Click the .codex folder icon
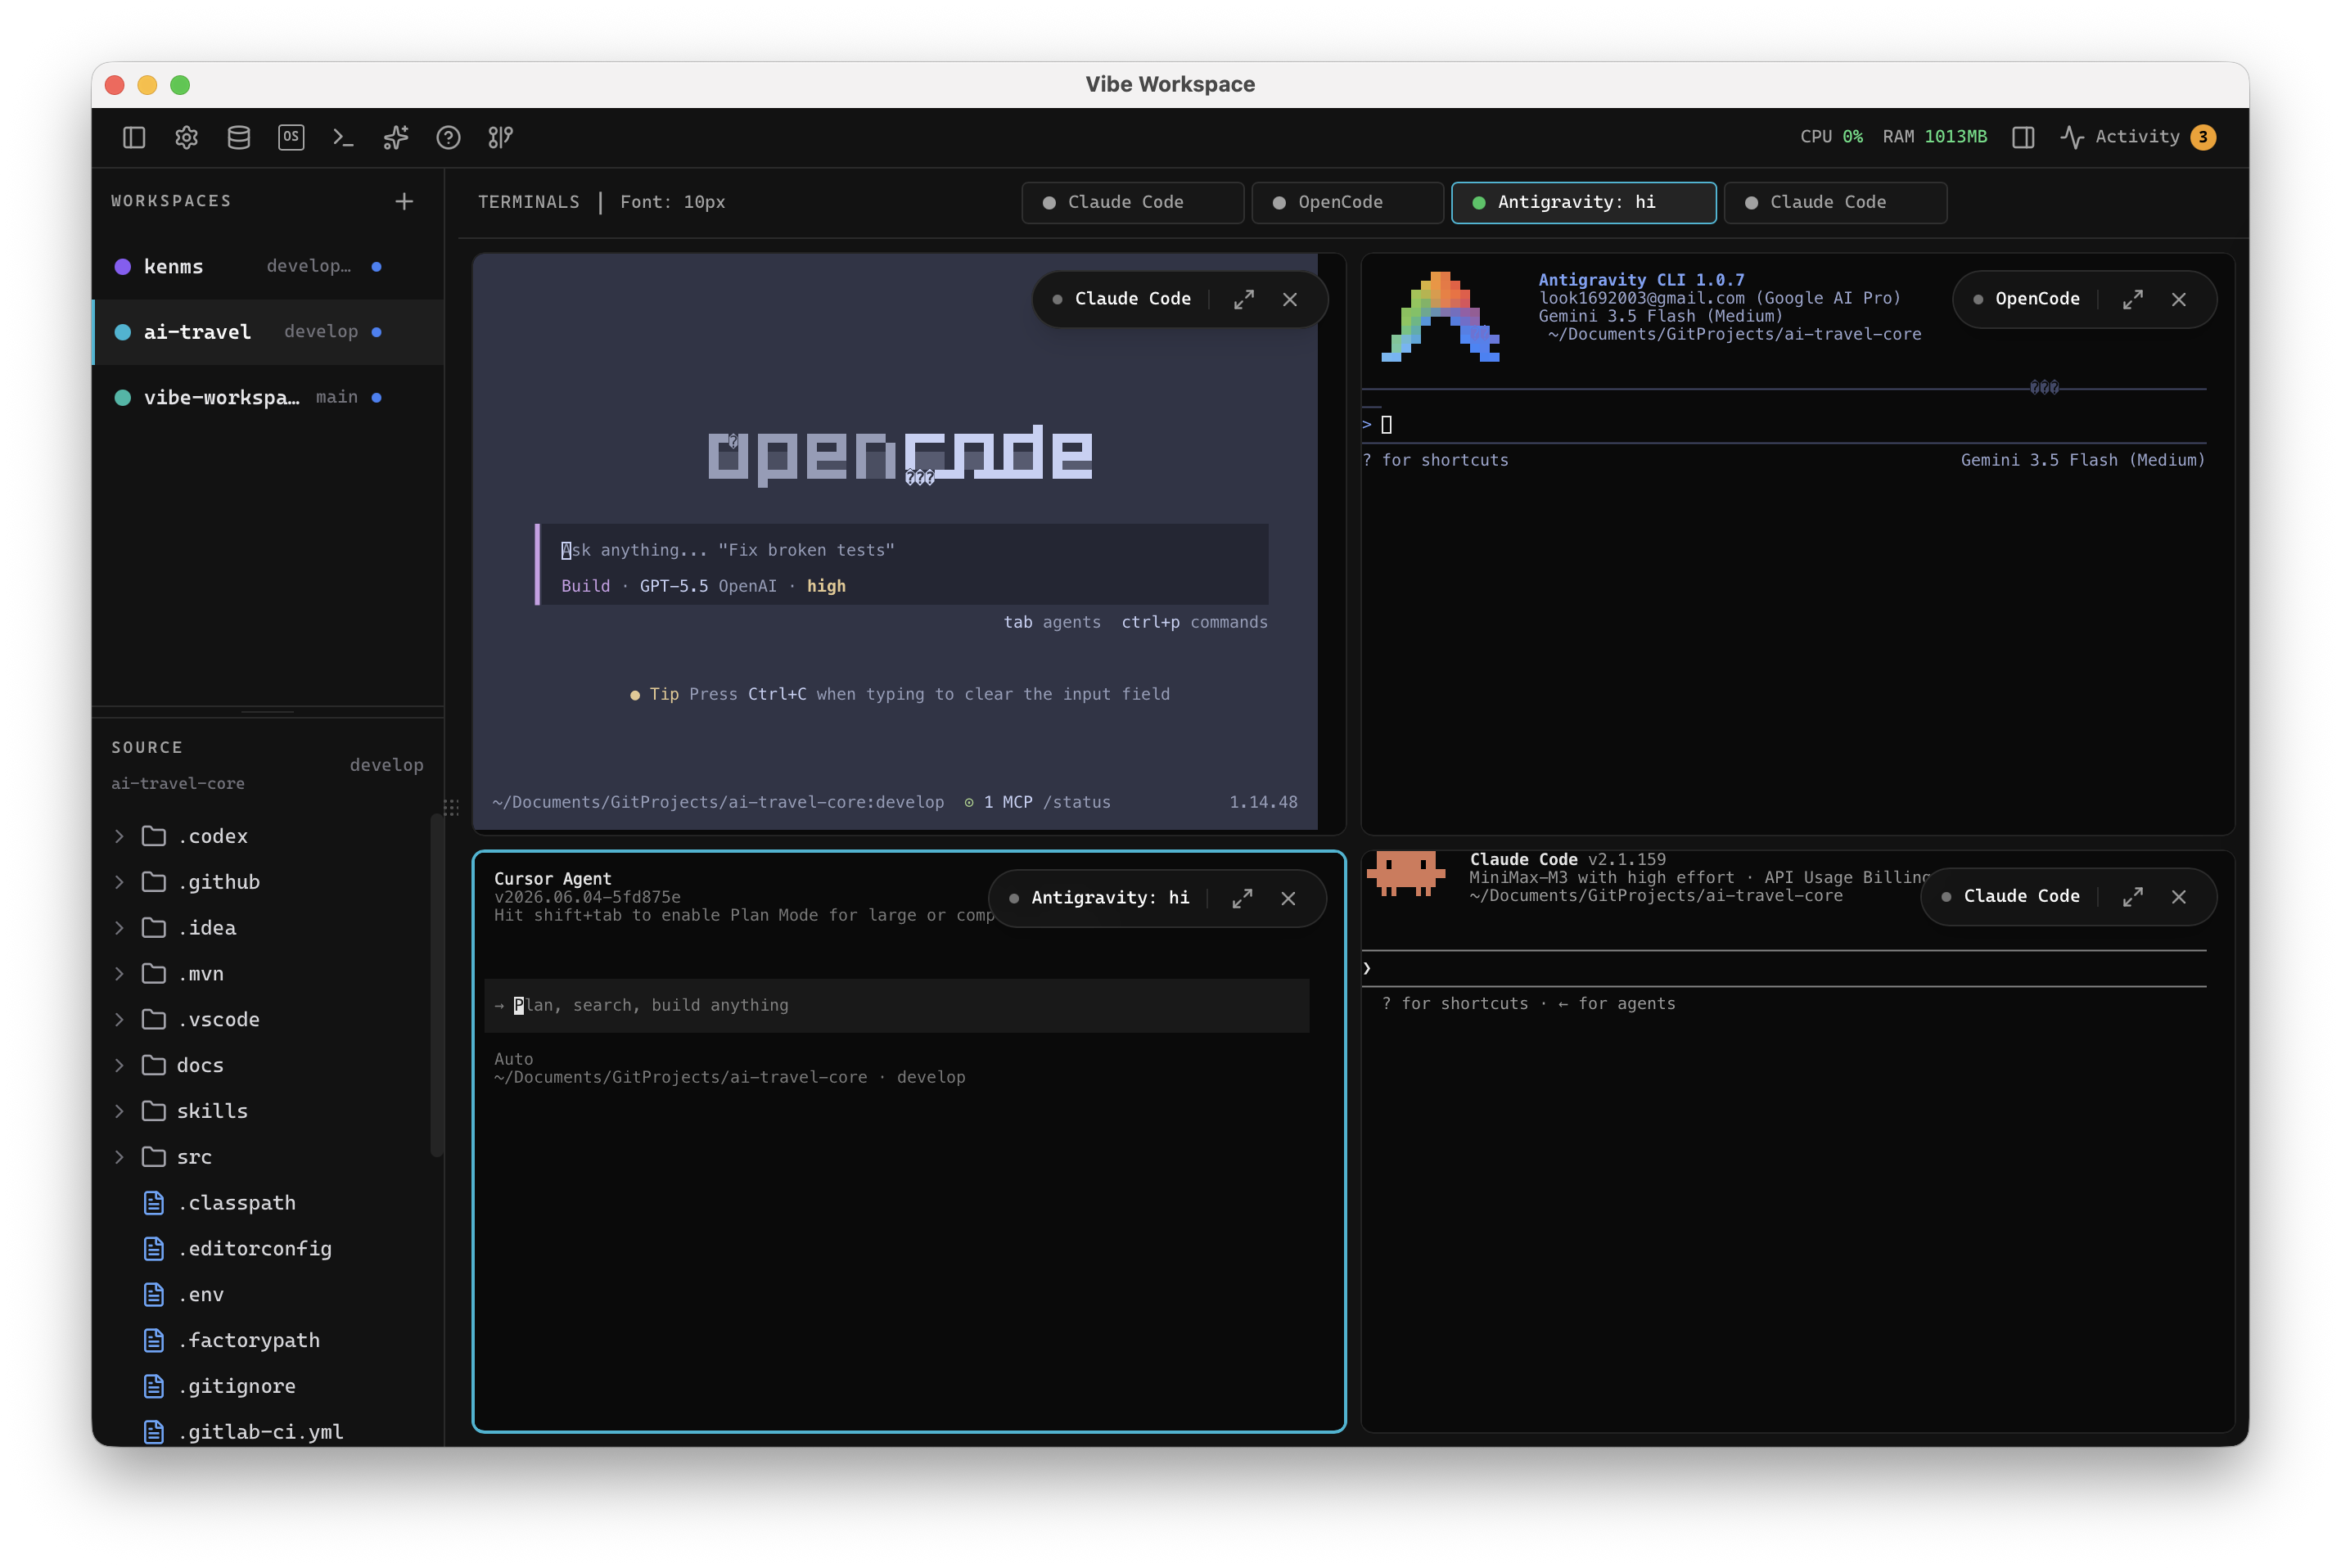The height and width of the screenshot is (1568, 2341). (154, 836)
